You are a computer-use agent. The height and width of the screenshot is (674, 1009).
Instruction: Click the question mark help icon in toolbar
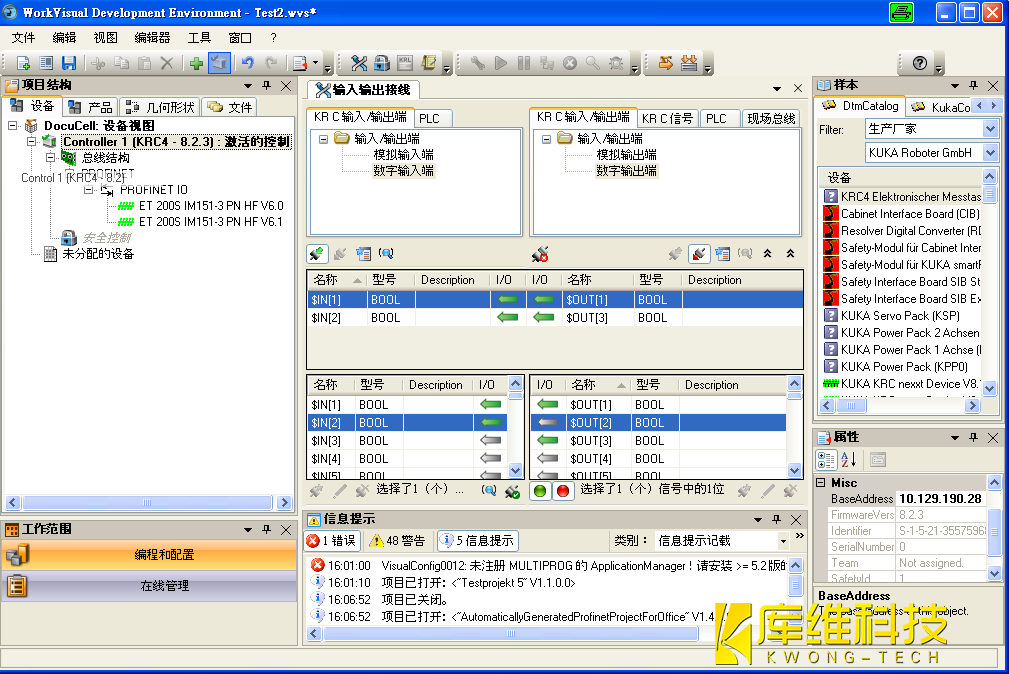tap(920, 63)
